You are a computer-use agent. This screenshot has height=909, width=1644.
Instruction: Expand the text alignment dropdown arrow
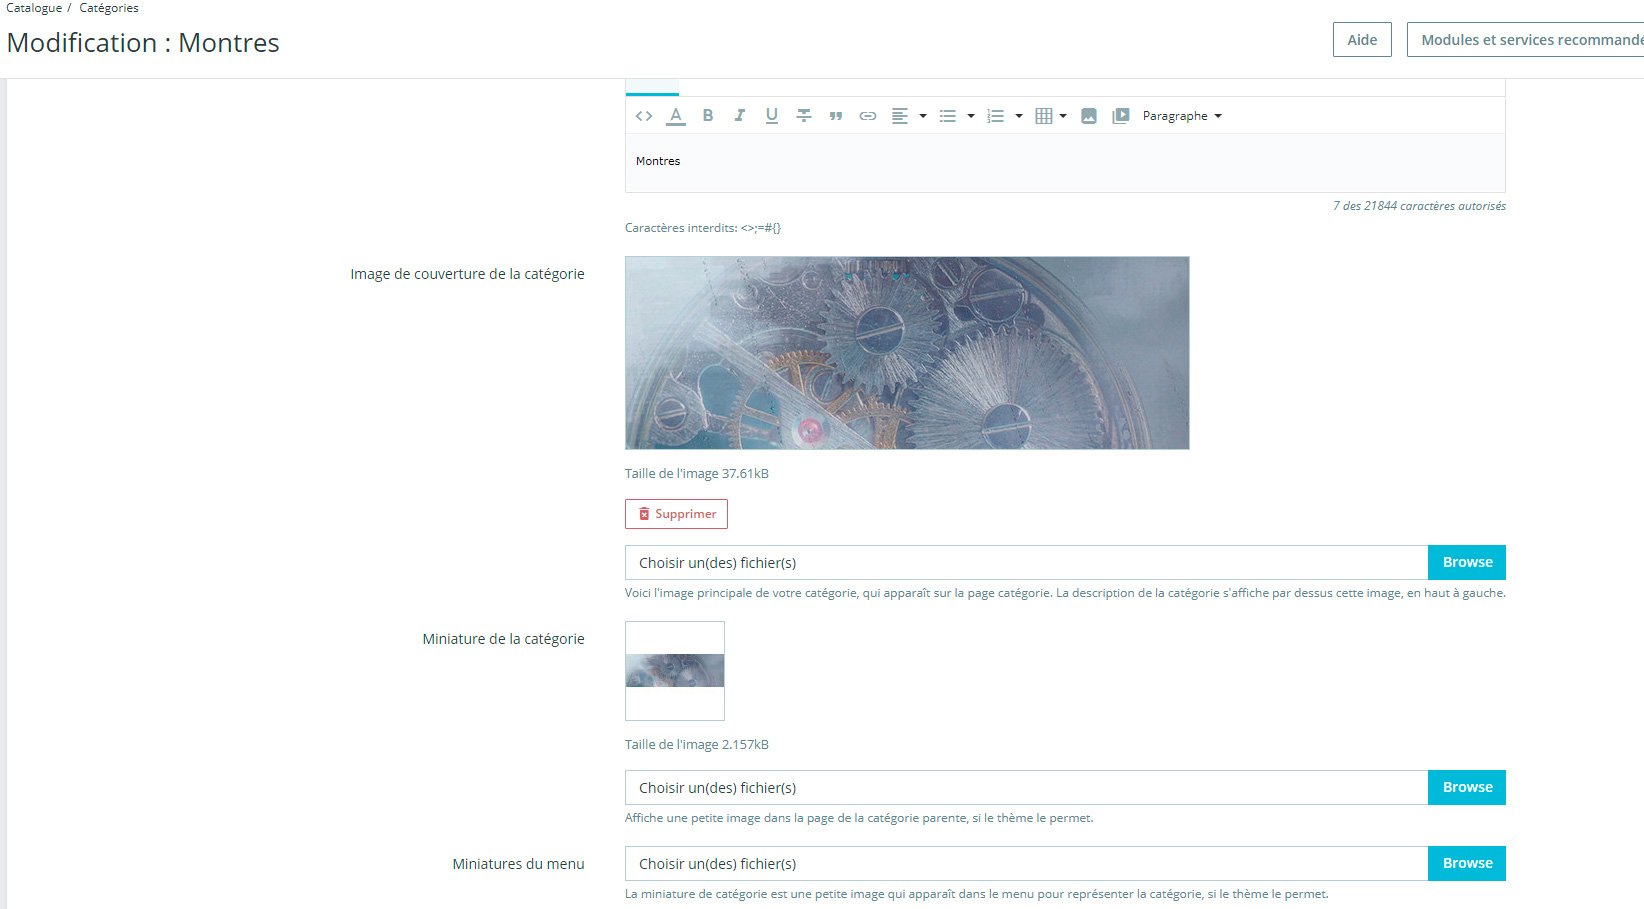(x=923, y=116)
